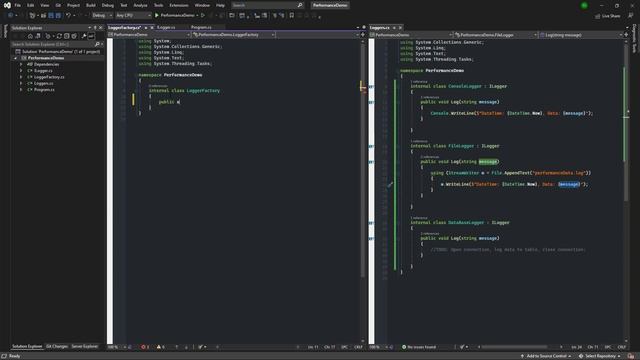This screenshot has height=360, width=640.
Task: Expand the ILogger.cs tree node
Action: pos(21,71)
